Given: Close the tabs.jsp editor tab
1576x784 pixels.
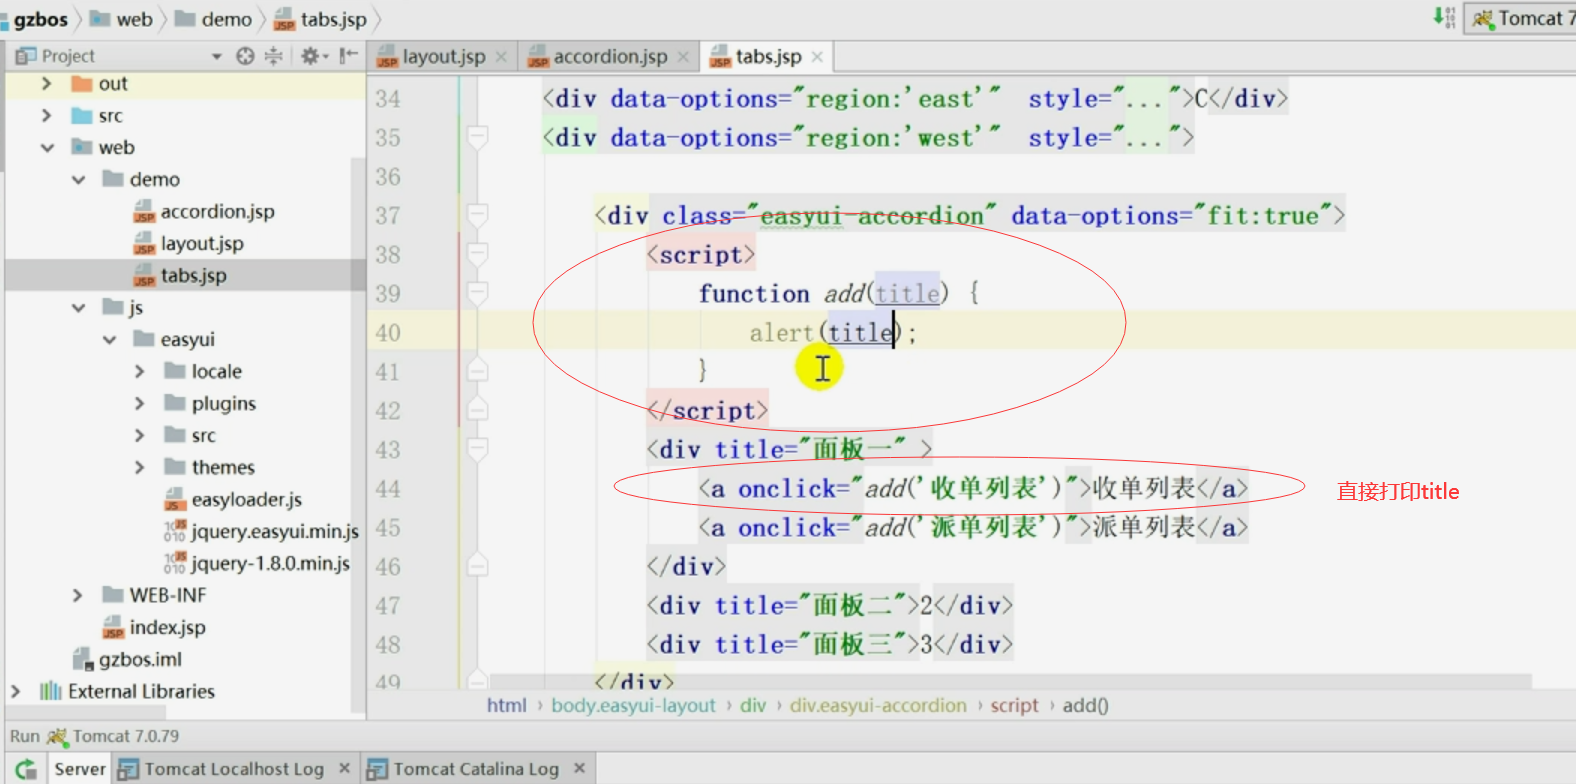Looking at the screenshot, I should tap(817, 57).
